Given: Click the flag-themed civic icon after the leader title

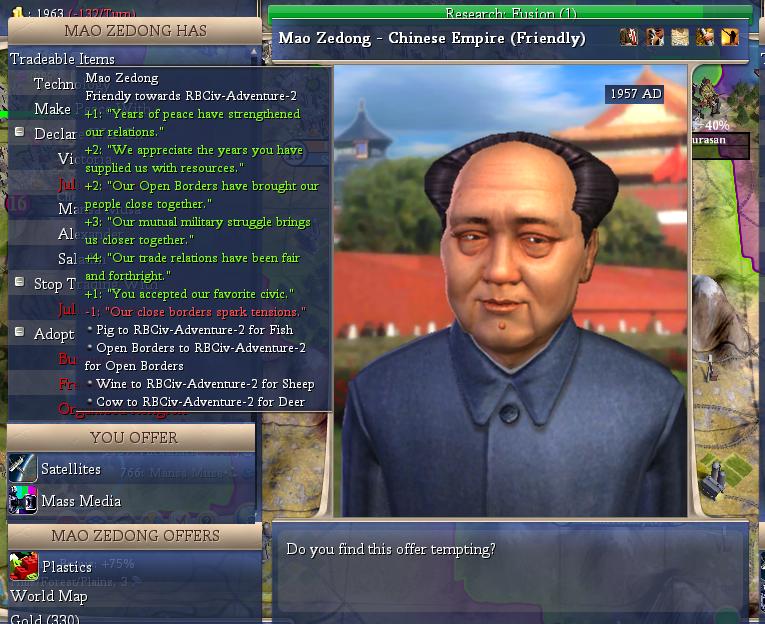Looking at the screenshot, I should 628,37.
